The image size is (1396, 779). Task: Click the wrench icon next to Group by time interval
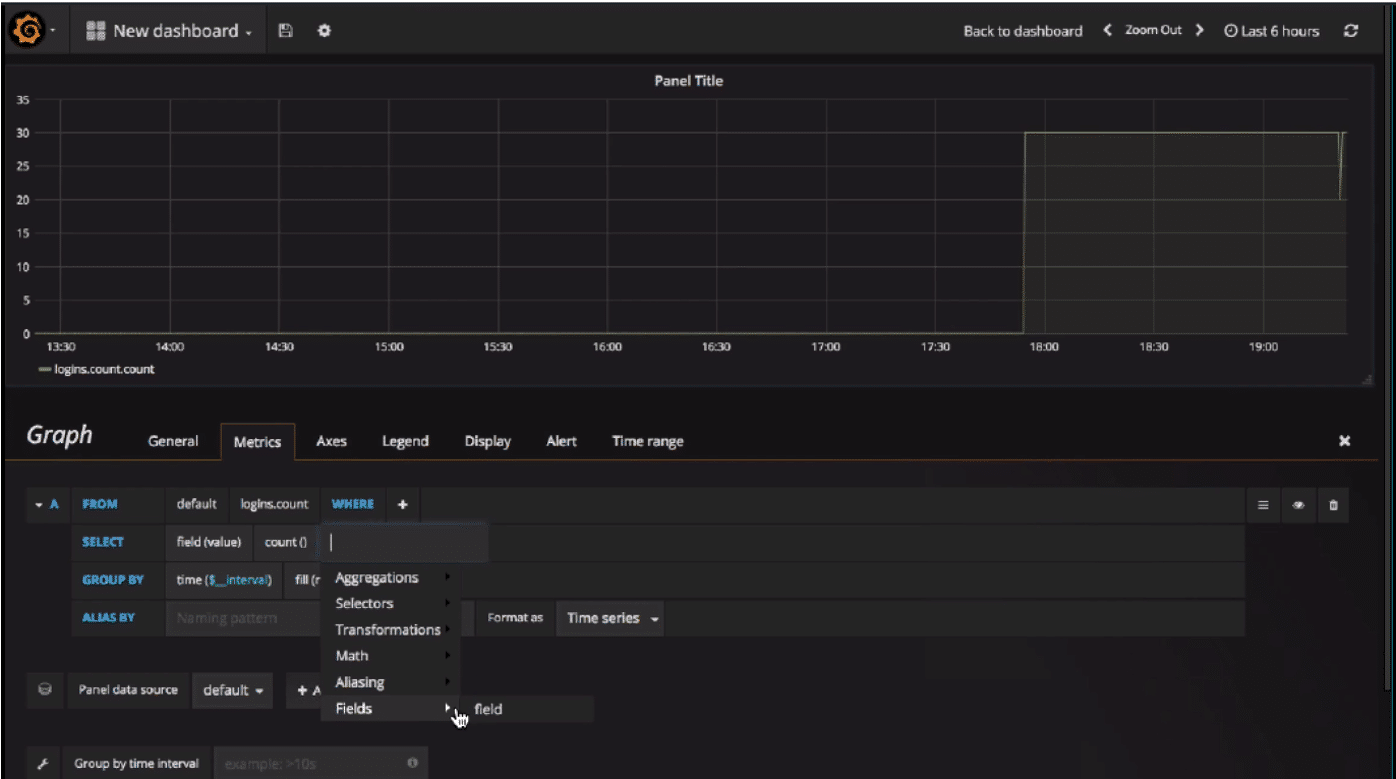click(x=44, y=762)
